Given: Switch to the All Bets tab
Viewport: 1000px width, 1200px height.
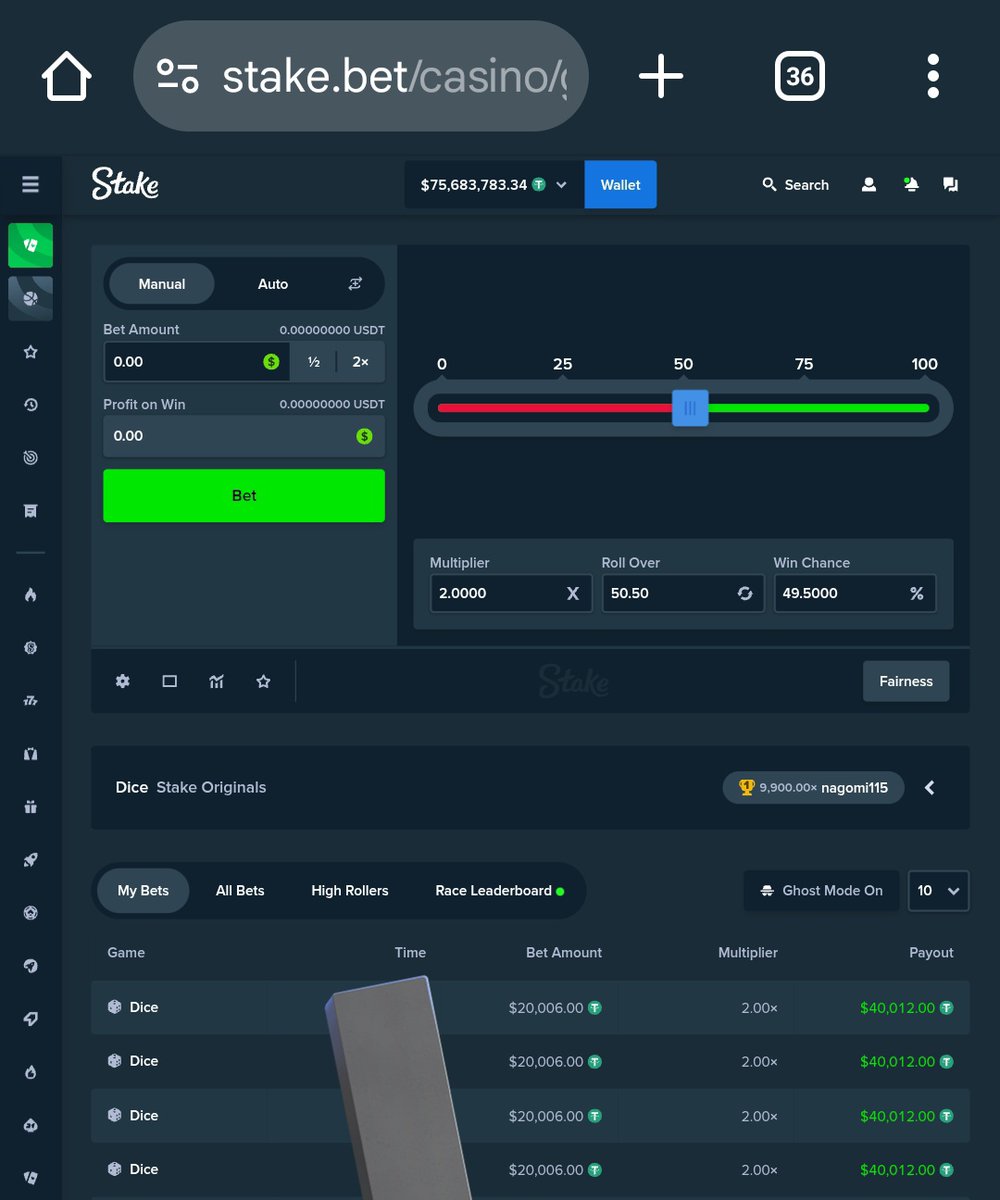Looking at the screenshot, I should click(240, 890).
